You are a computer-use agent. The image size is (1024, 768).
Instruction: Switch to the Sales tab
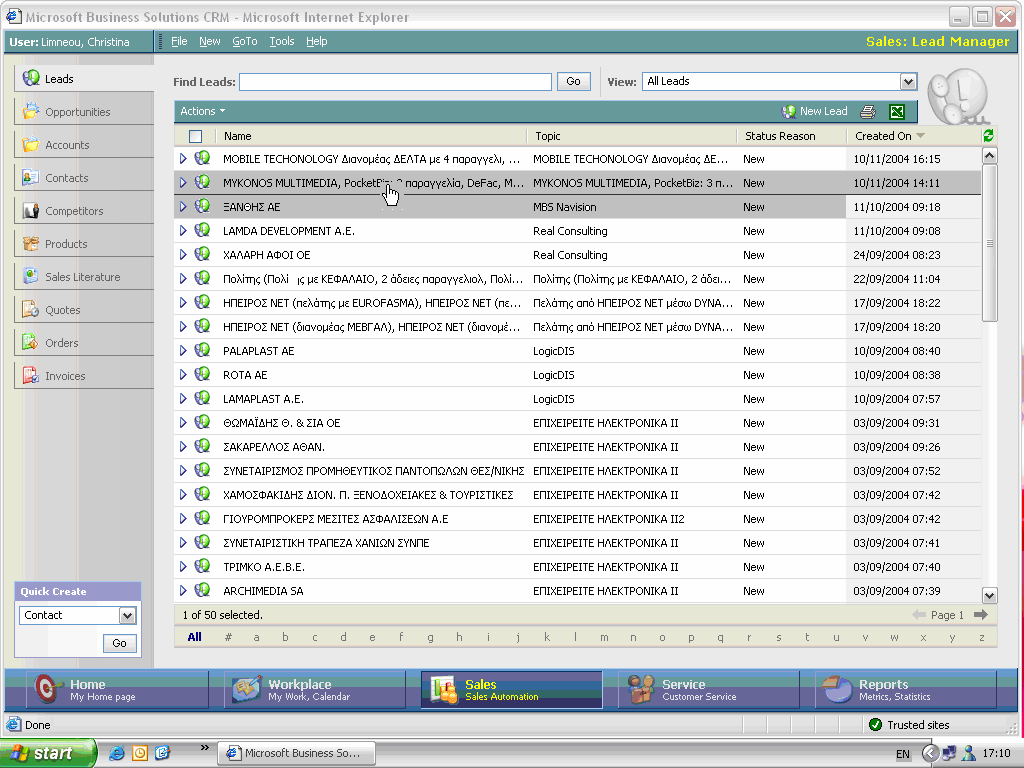[x=511, y=690]
